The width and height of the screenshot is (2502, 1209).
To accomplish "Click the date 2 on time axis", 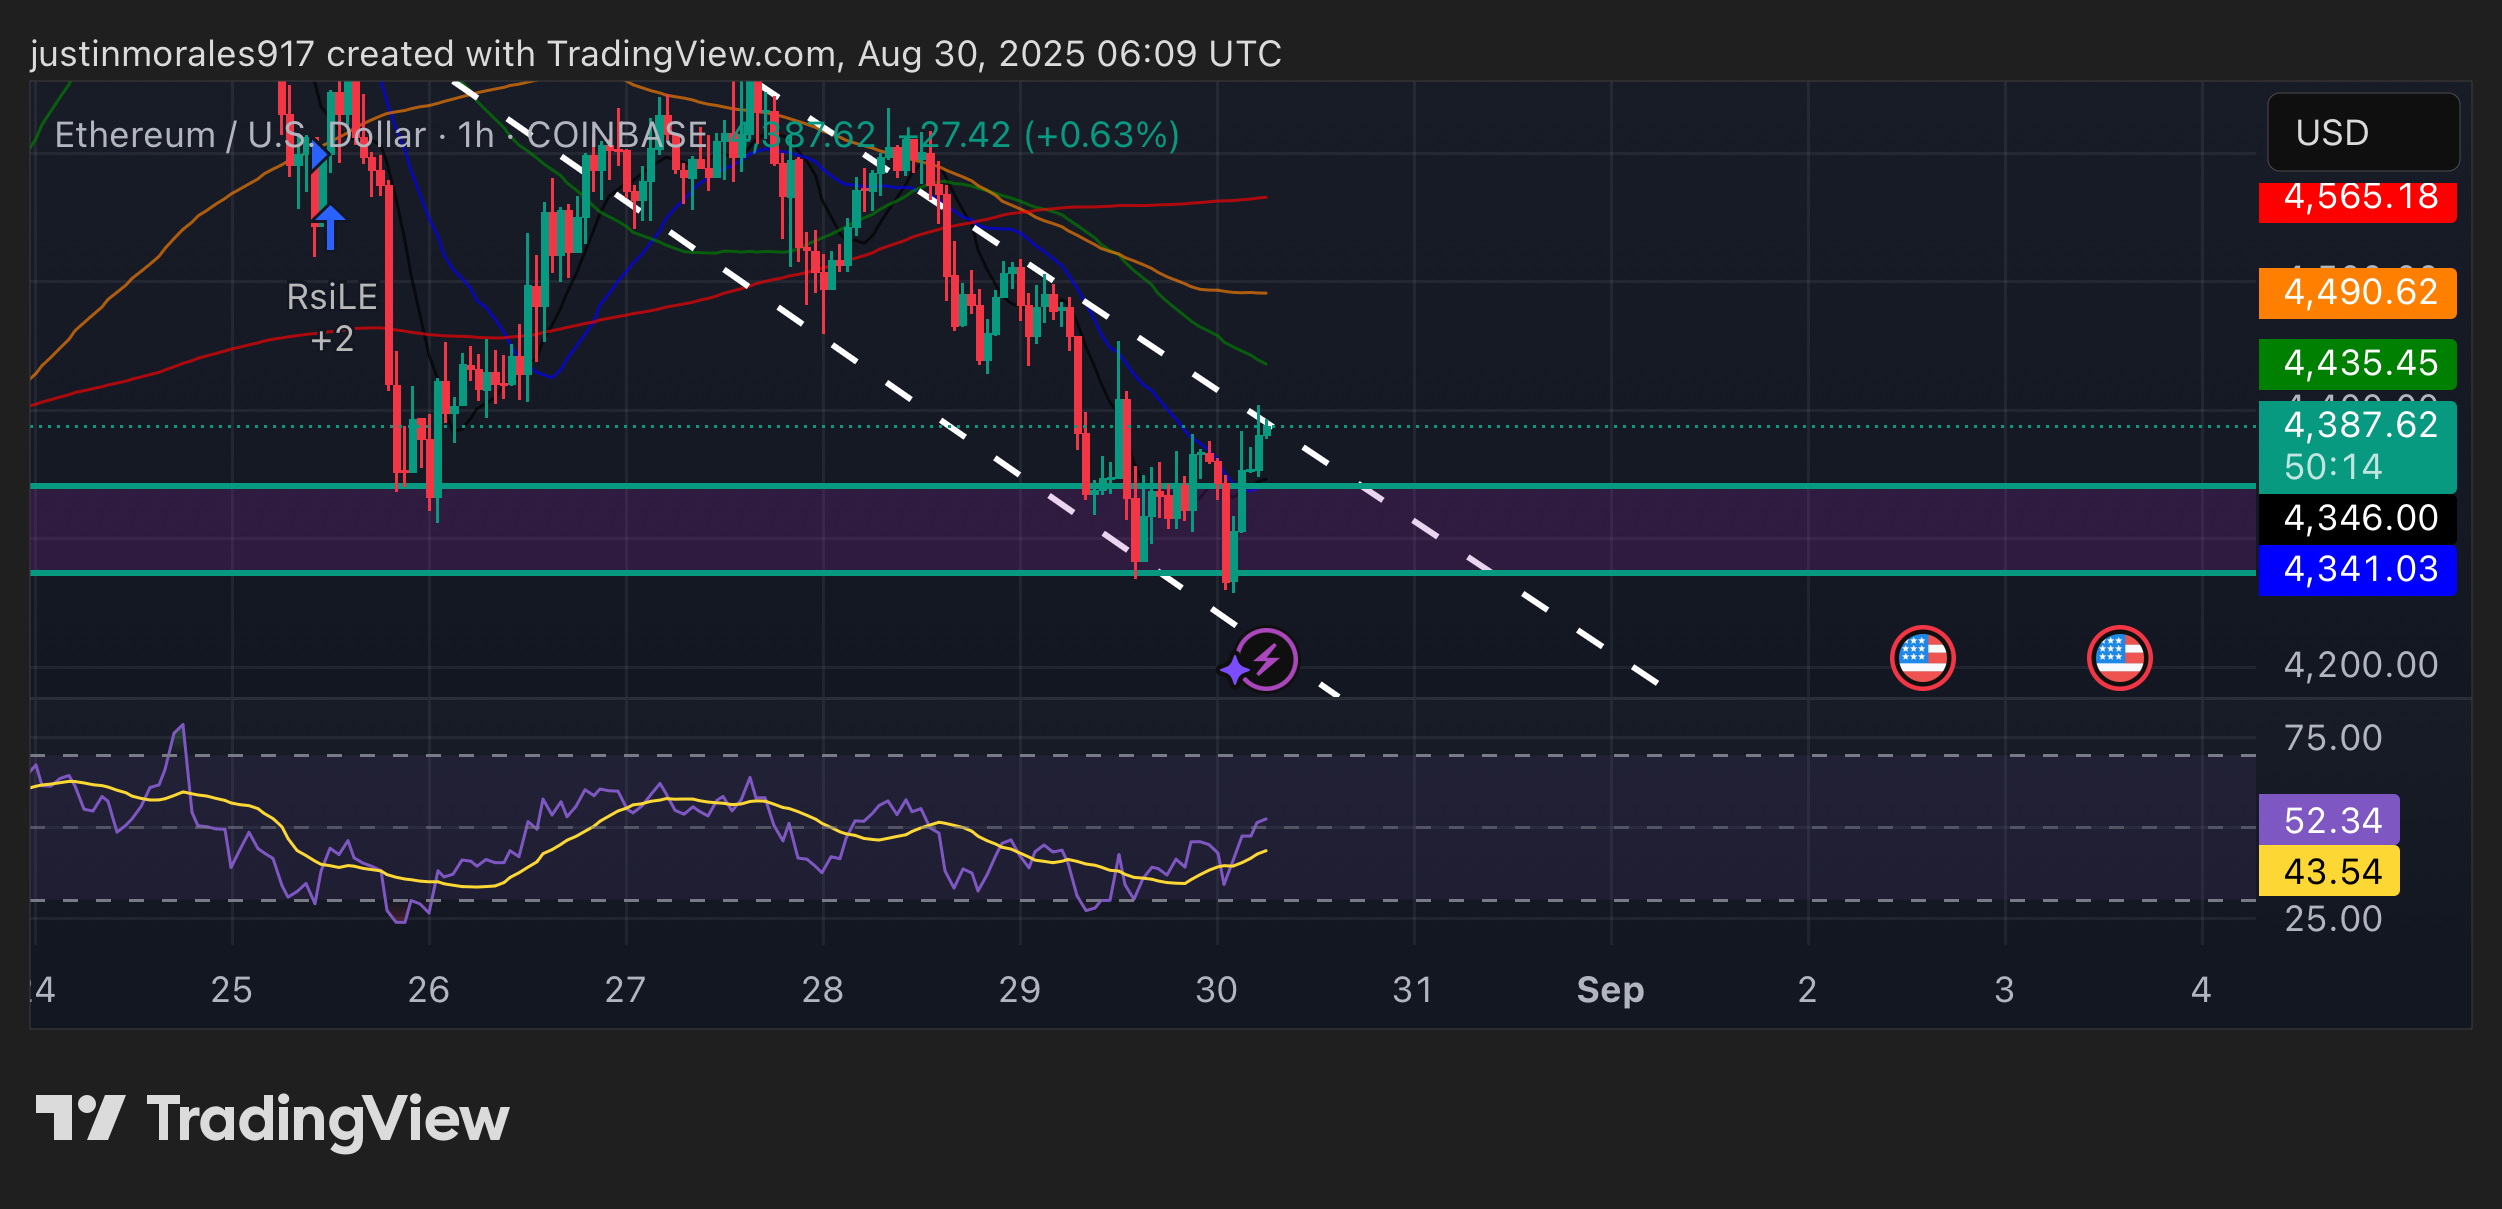I will point(1807,990).
